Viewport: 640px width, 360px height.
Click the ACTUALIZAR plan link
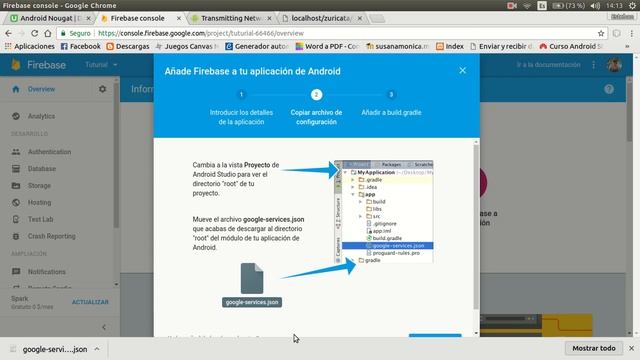click(90, 302)
